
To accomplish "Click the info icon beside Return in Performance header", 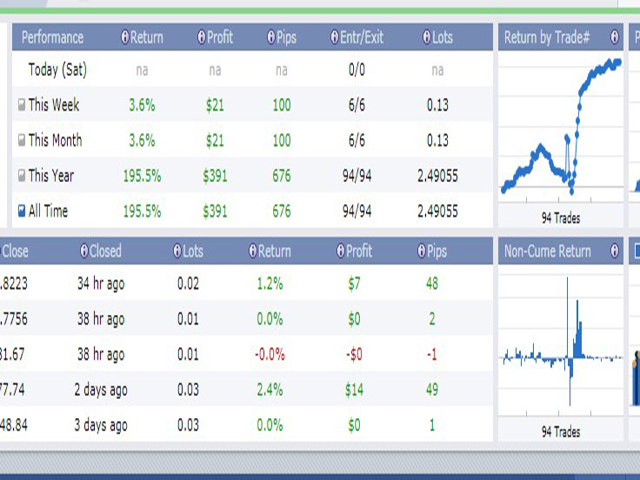I will tap(125, 37).
